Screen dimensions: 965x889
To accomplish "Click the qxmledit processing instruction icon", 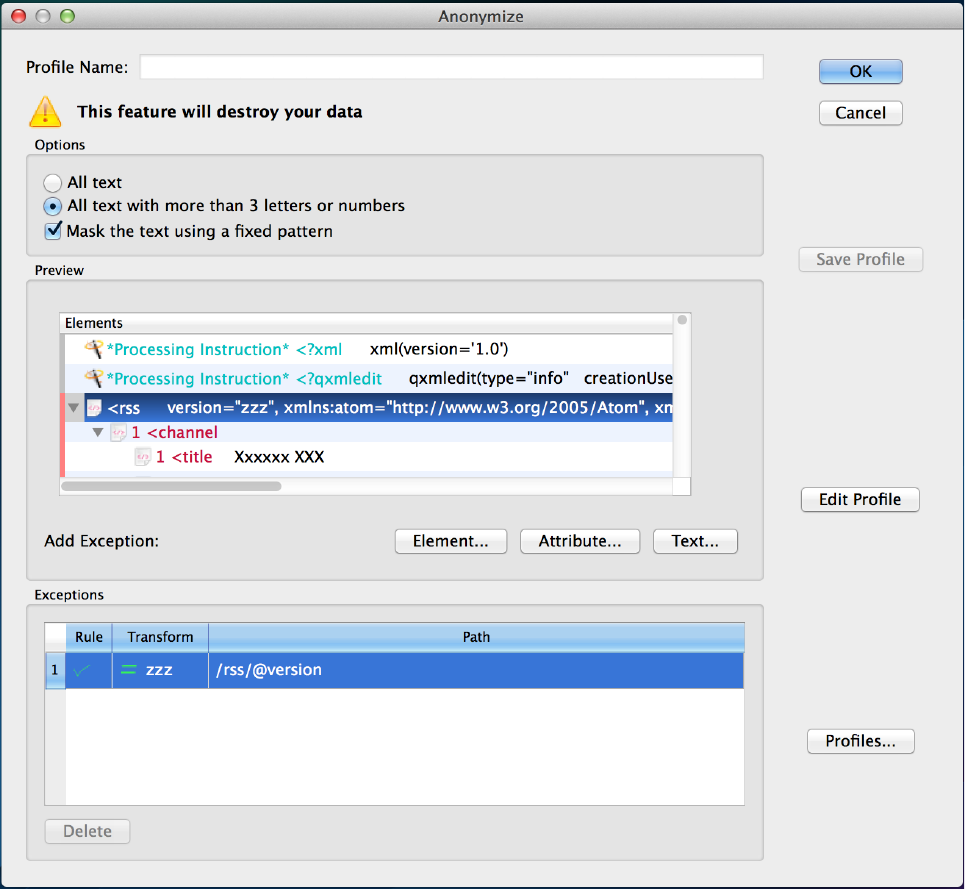I will pos(94,378).
